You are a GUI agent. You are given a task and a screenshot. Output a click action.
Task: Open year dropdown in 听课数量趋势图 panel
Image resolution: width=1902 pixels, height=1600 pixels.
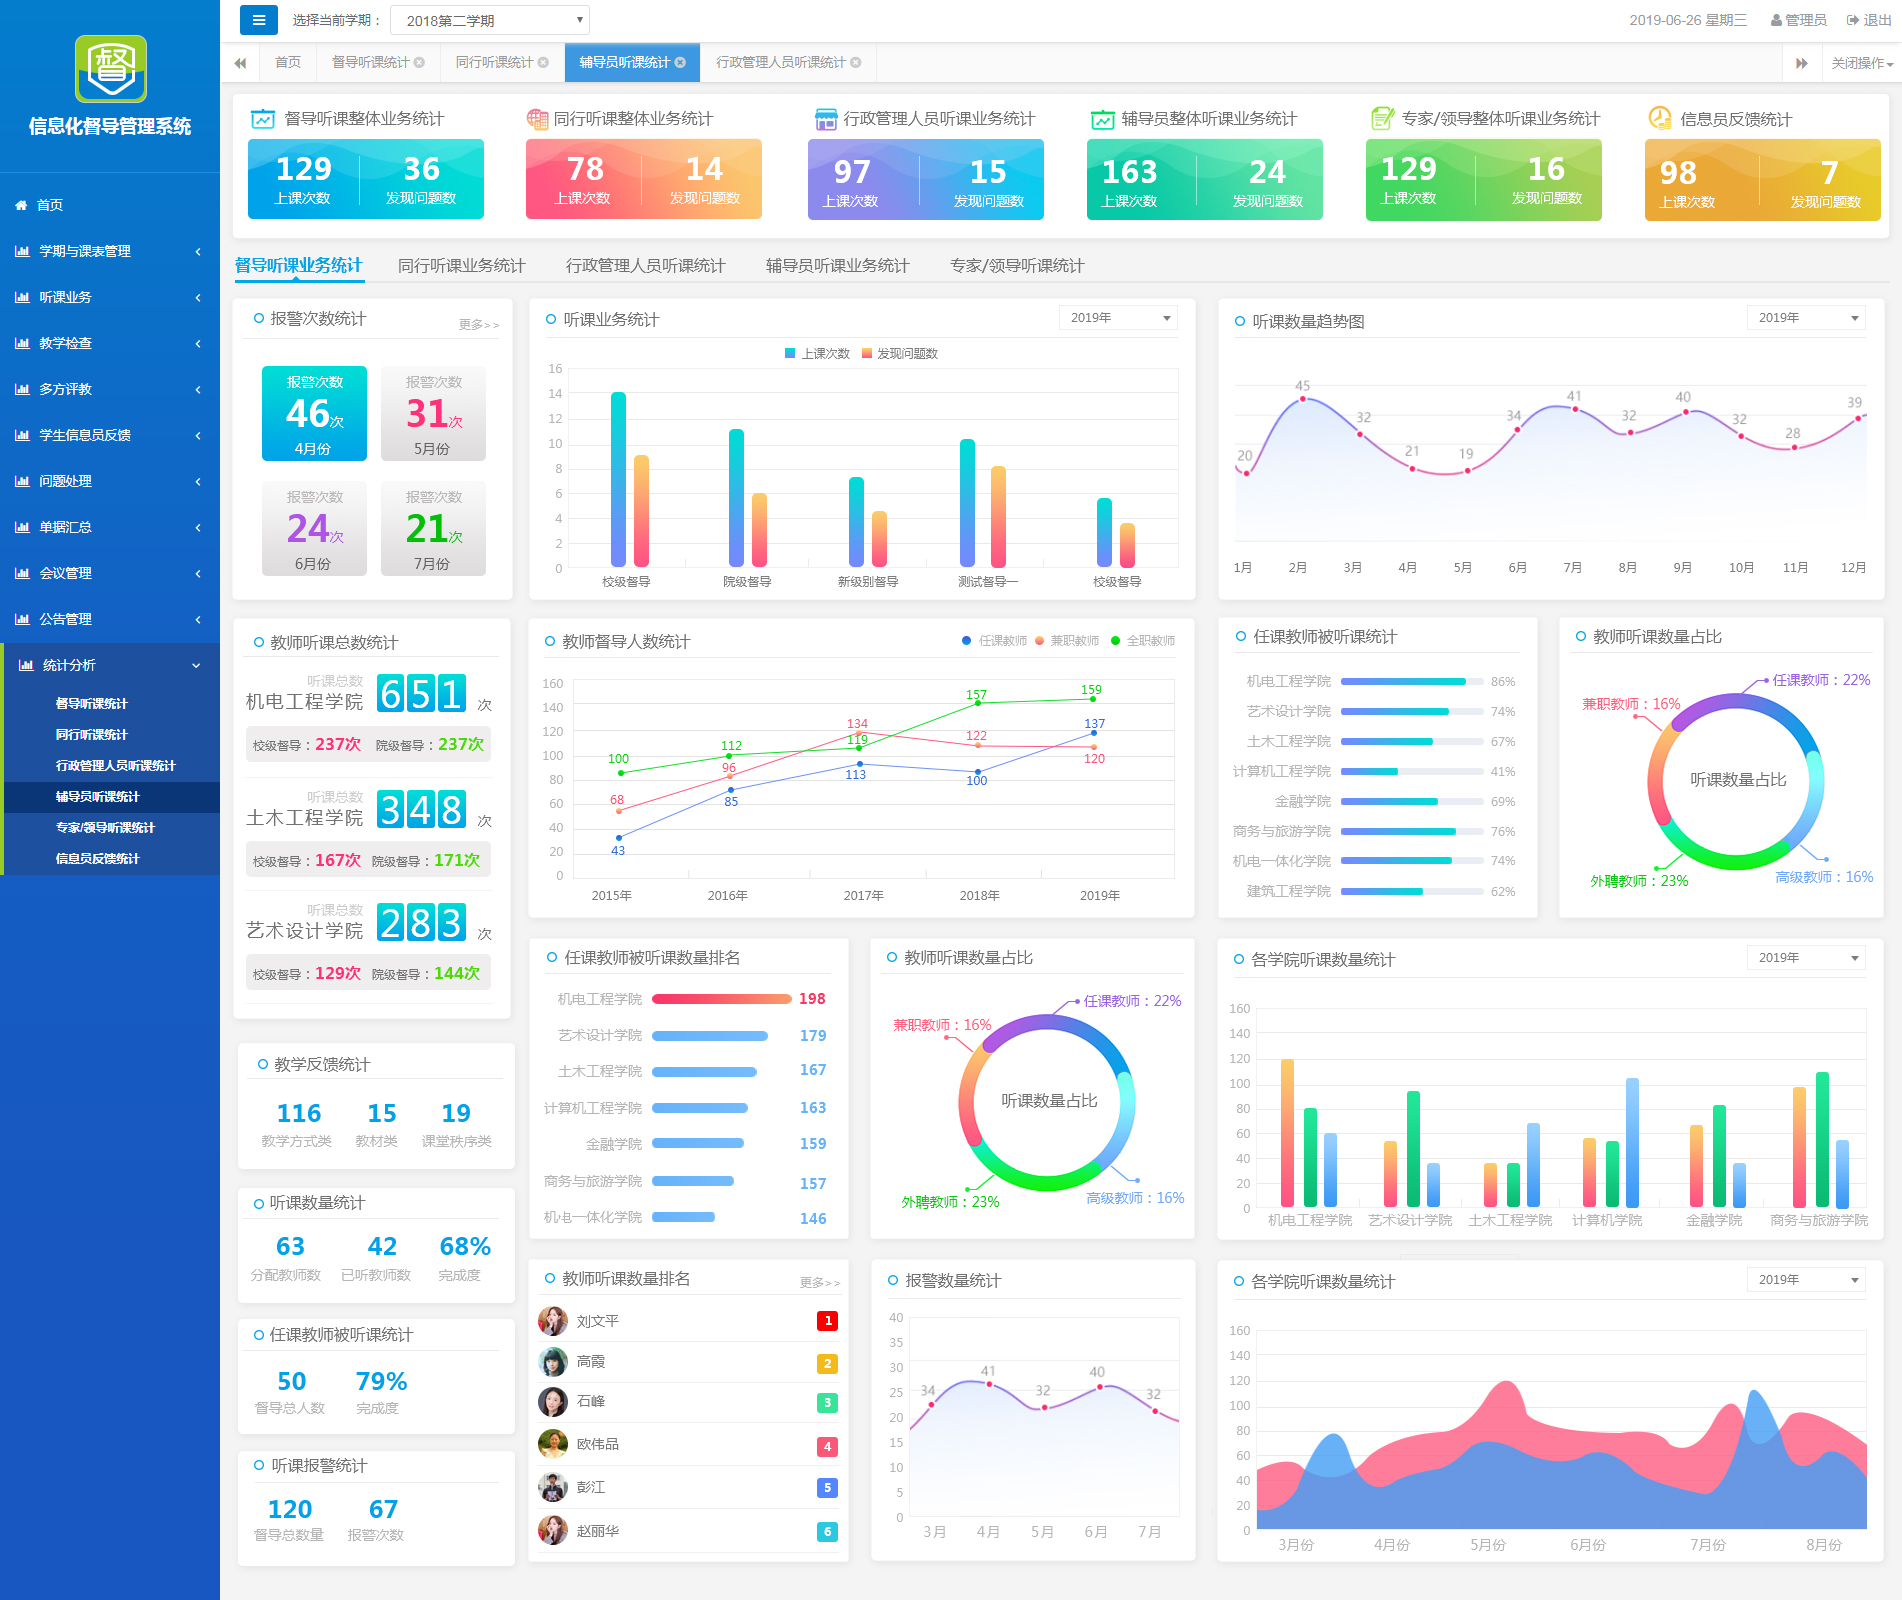pyautogui.click(x=1806, y=318)
